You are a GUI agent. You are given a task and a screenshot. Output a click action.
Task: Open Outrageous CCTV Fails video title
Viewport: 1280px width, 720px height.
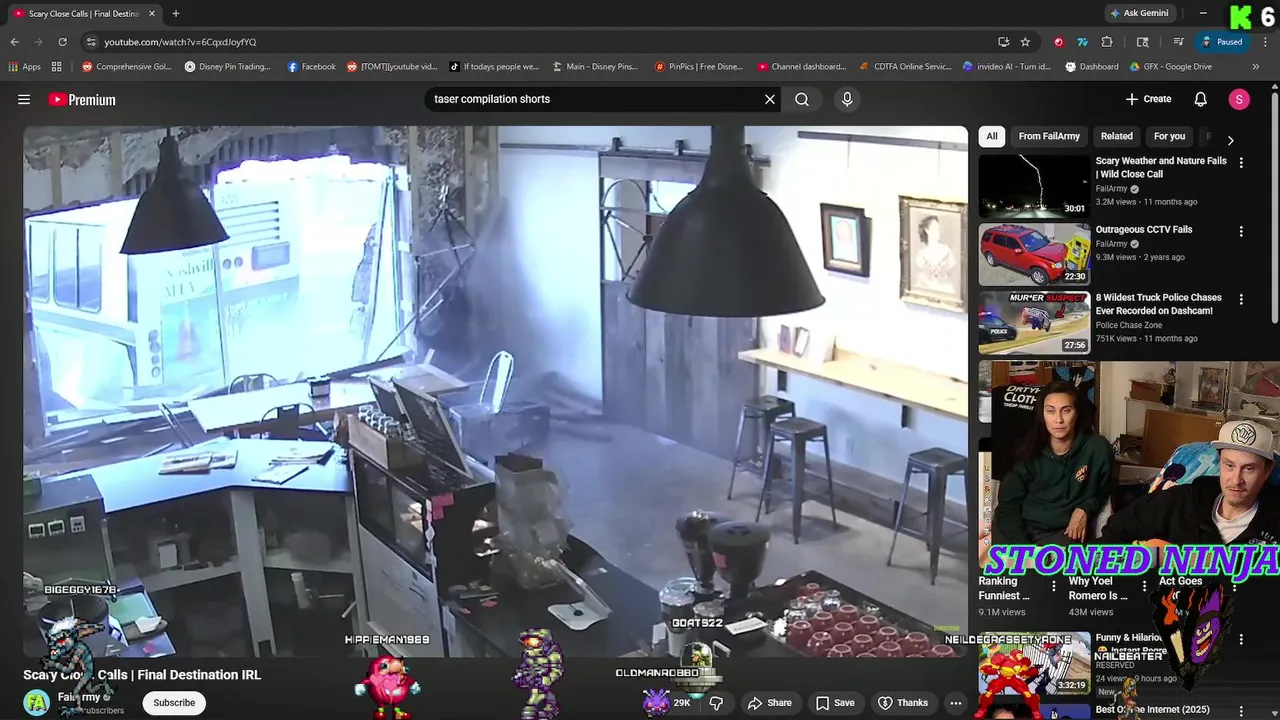pos(1144,230)
